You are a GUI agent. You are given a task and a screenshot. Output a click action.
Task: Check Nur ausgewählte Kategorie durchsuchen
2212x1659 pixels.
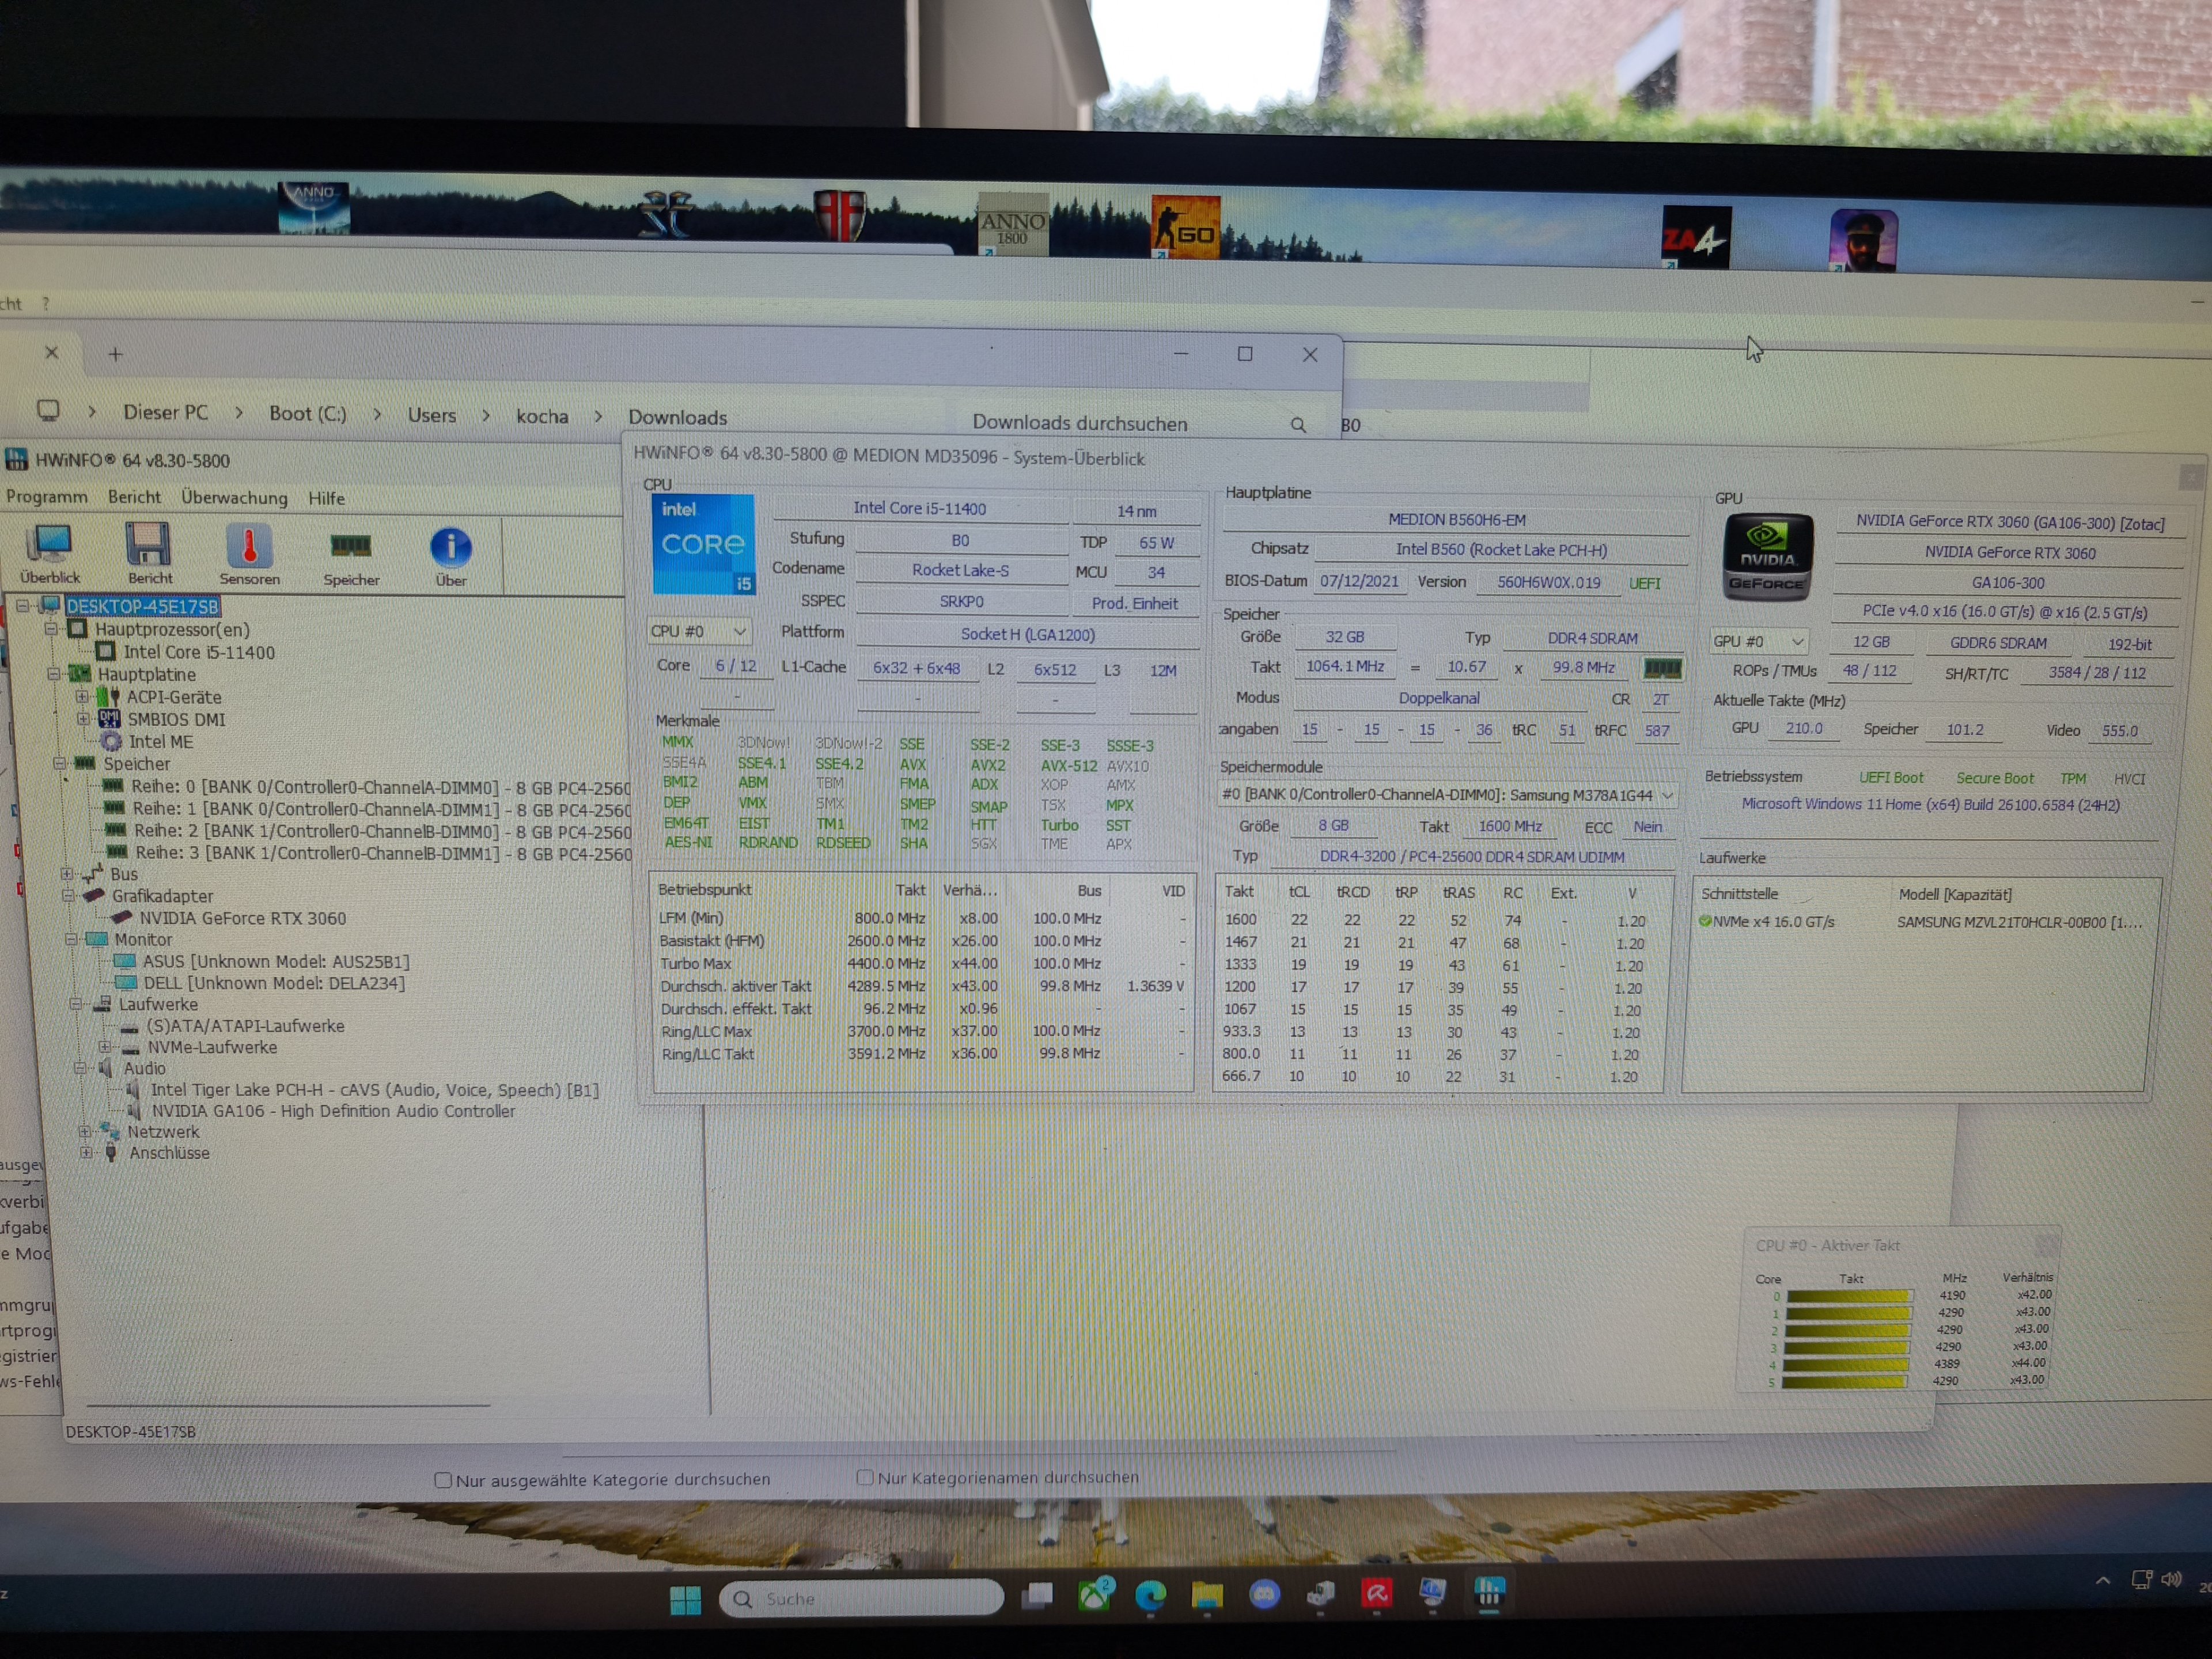click(443, 1480)
